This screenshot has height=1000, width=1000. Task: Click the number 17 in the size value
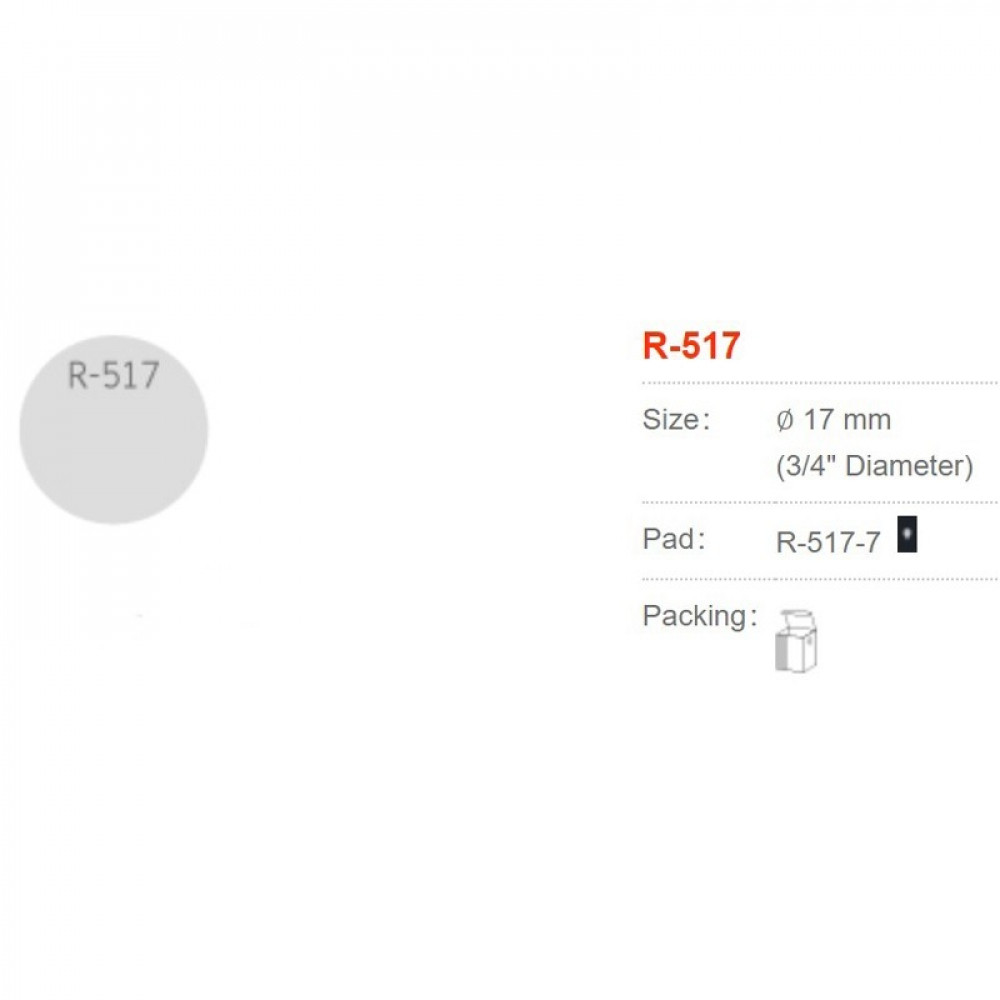(818, 420)
